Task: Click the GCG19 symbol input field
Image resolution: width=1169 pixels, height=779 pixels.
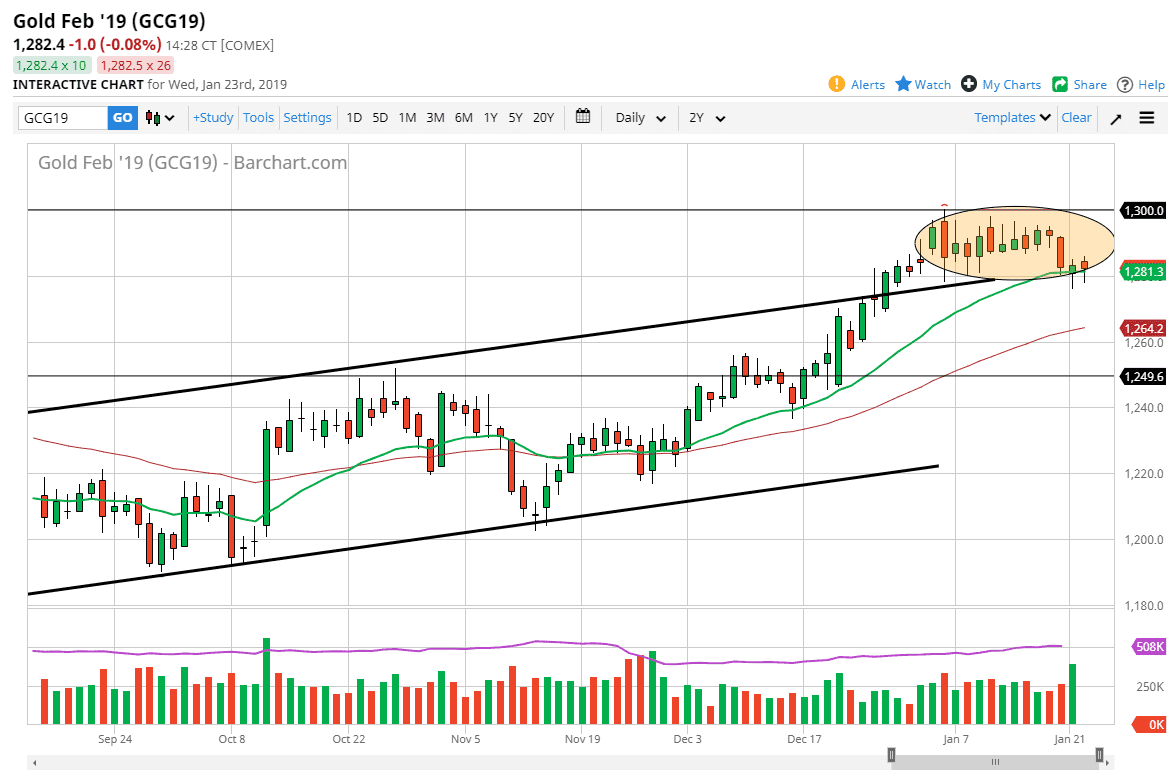Action: [x=63, y=118]
